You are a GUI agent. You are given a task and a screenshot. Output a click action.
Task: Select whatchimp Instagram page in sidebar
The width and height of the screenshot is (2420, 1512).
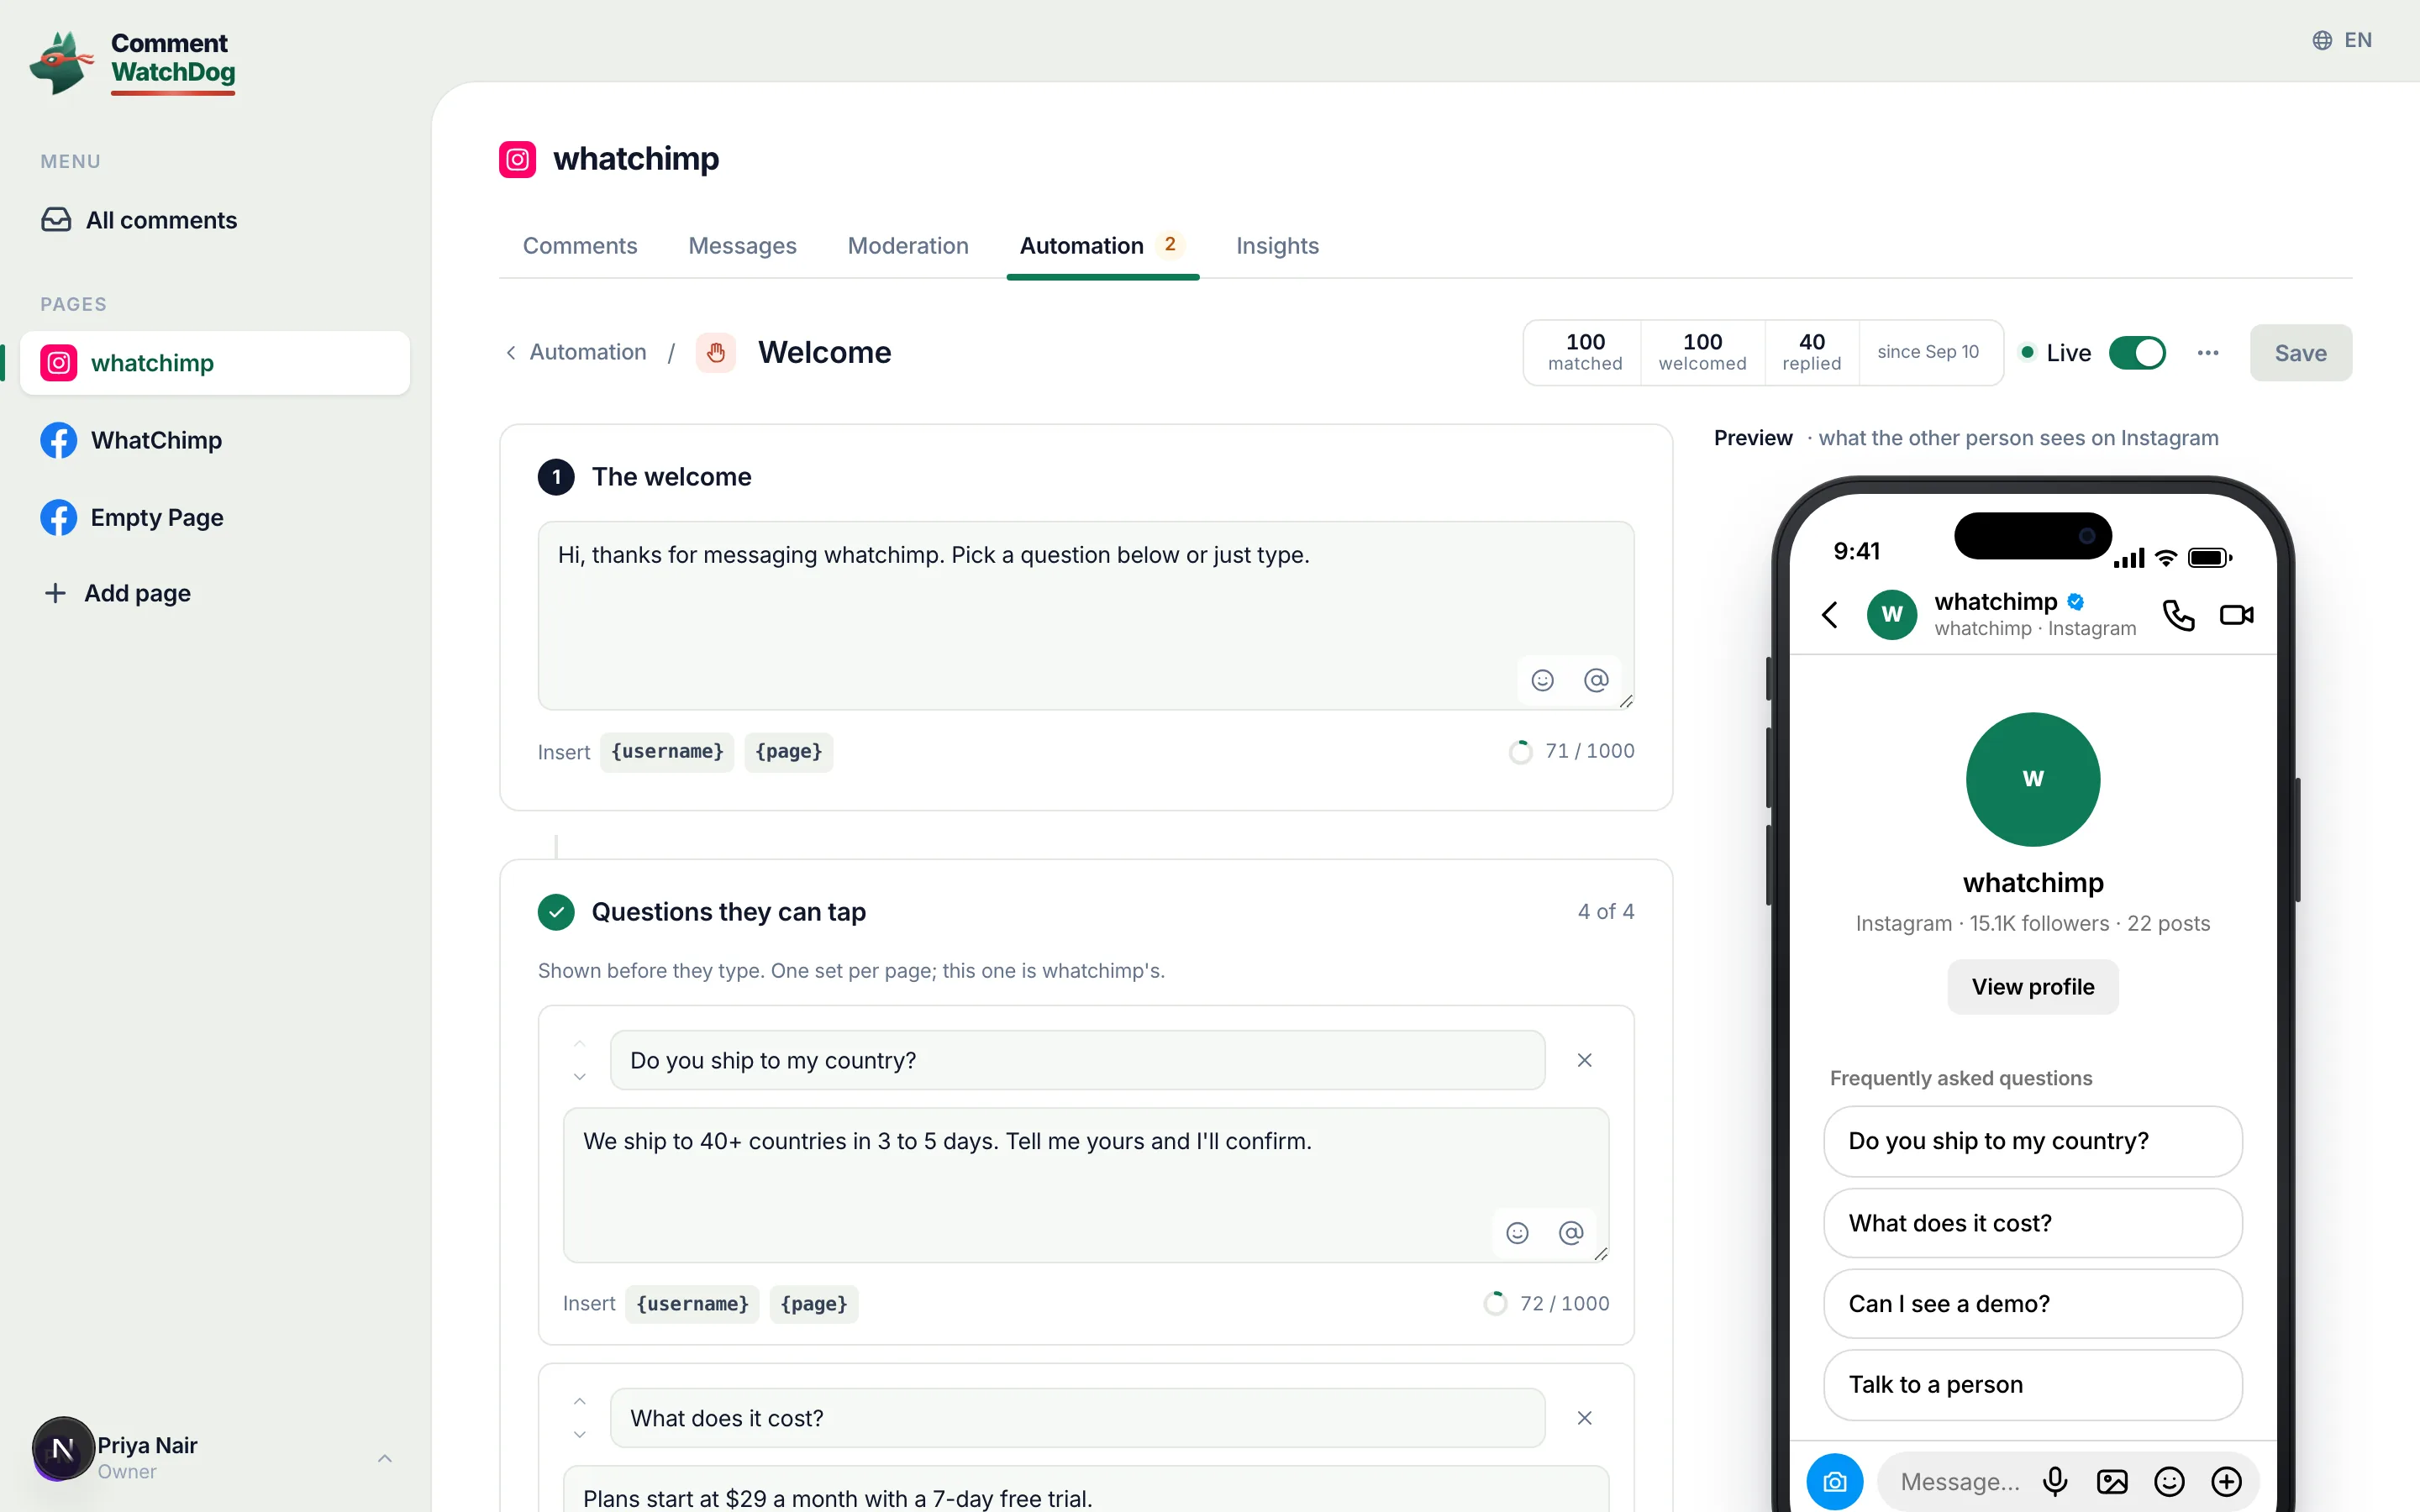(215, 363)
